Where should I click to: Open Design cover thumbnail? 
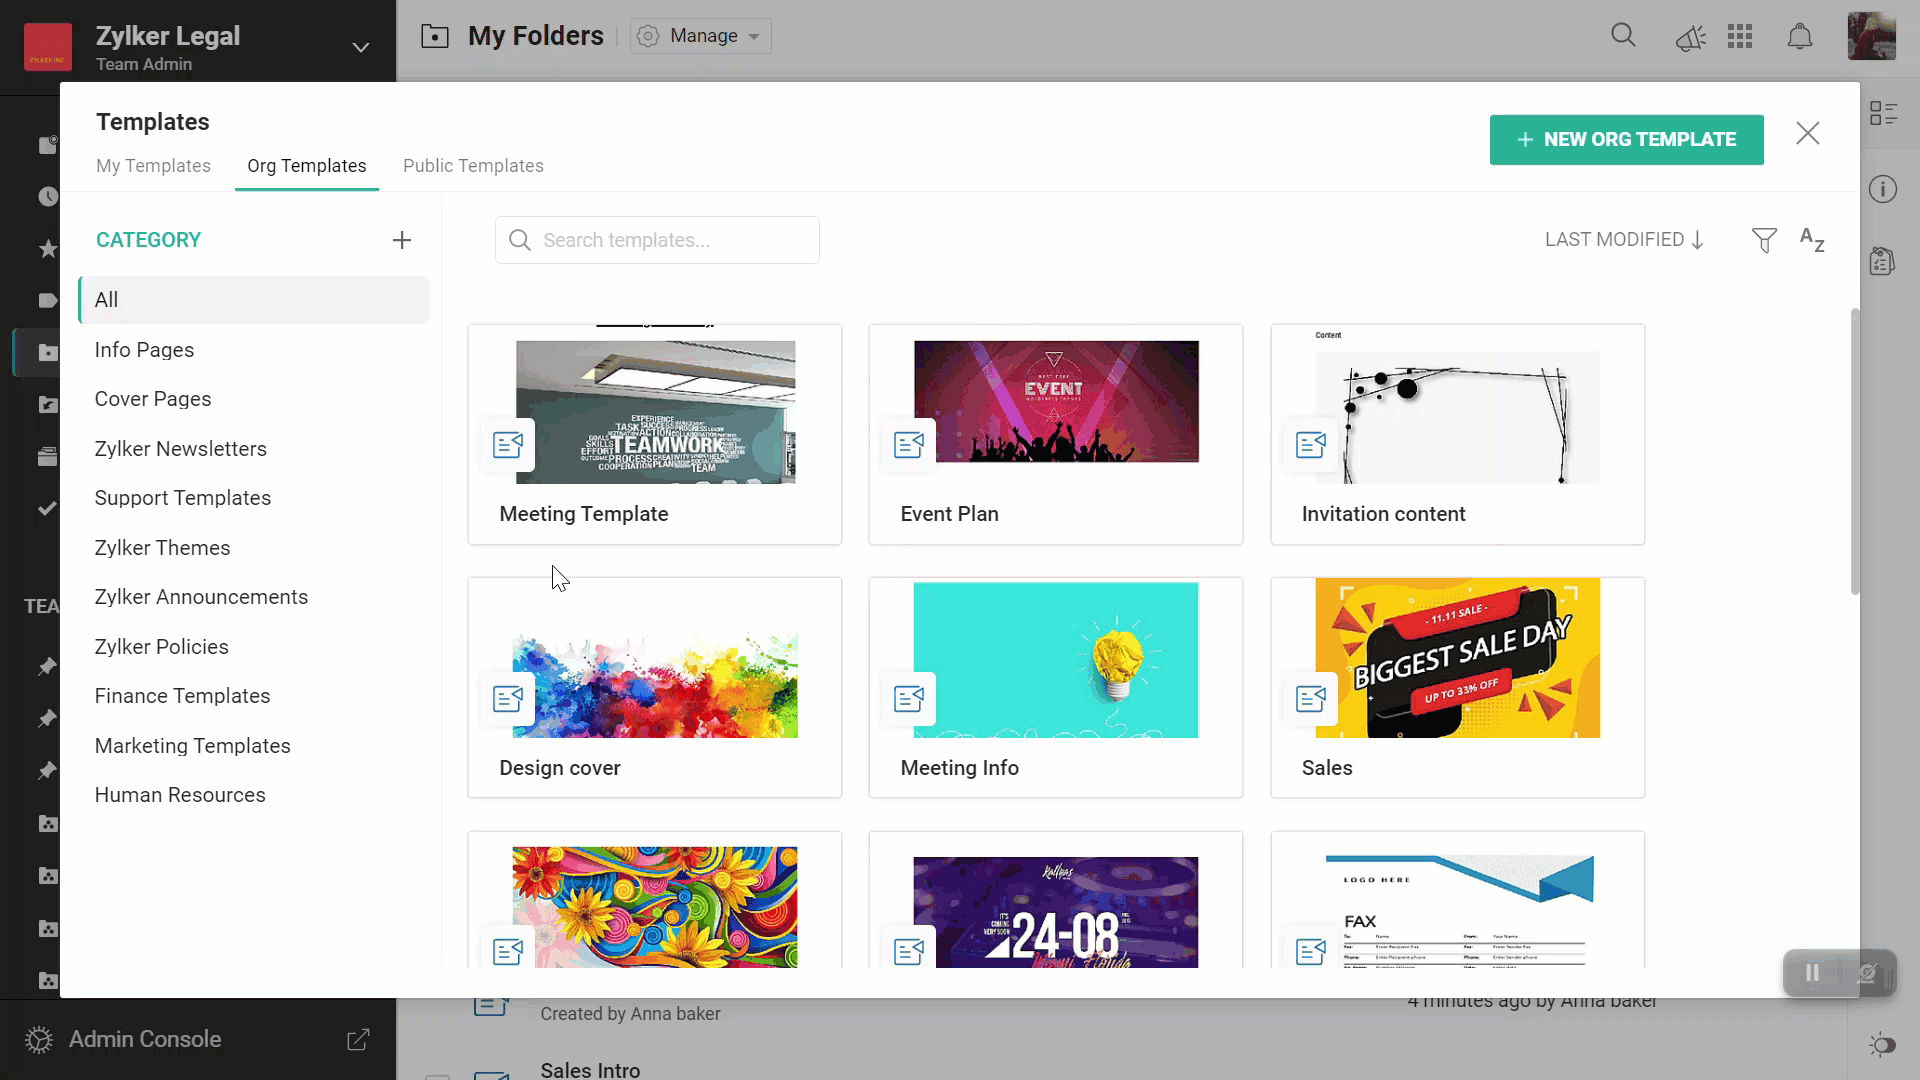(x=655, y=686)
